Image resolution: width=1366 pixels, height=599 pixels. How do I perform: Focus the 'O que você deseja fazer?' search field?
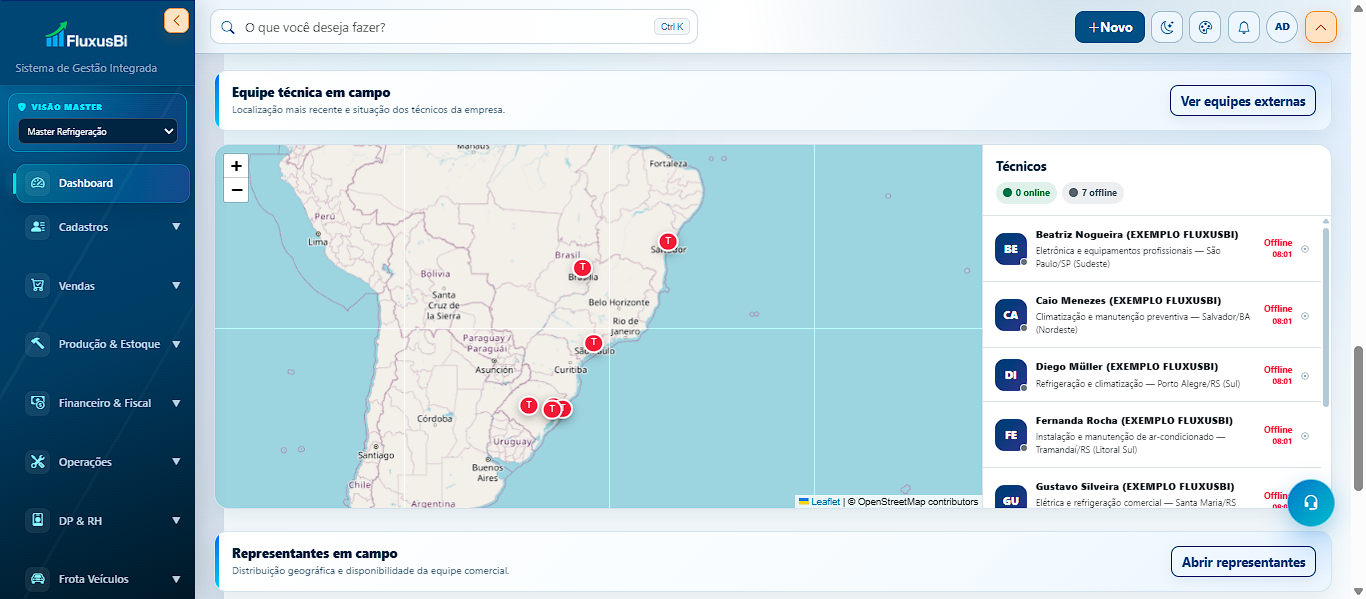pyautogui.click(x=453, y=27)
